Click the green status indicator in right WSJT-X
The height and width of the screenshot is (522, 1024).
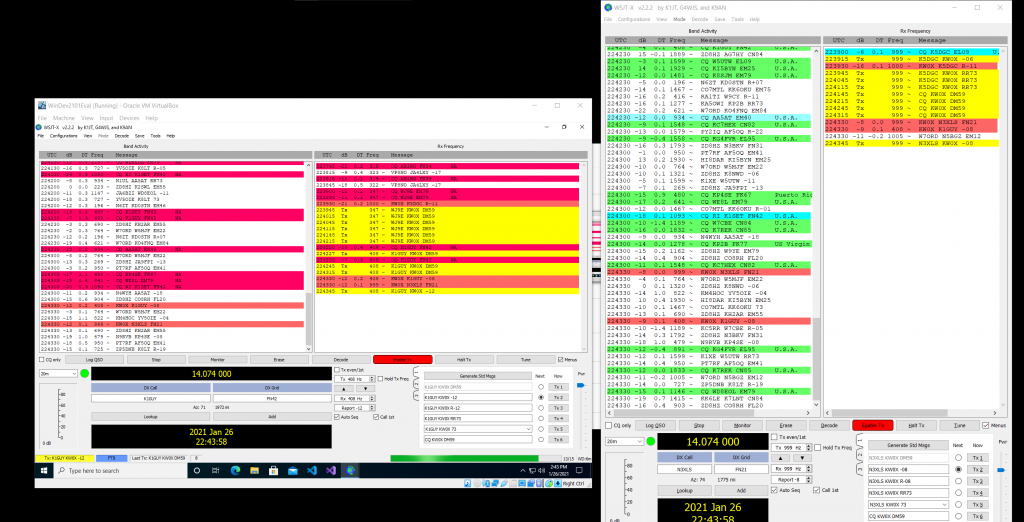(x=651, y=442)
